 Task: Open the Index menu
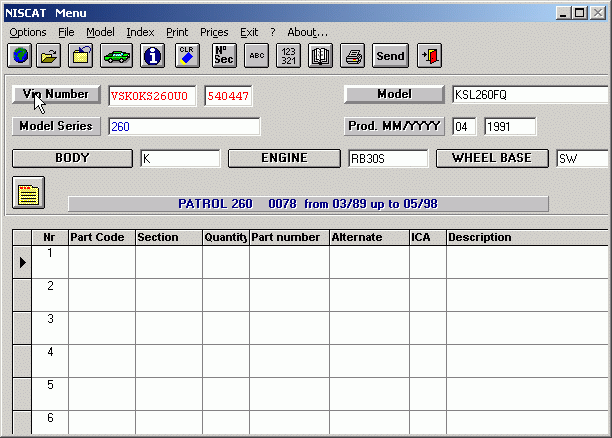(140, 32)
